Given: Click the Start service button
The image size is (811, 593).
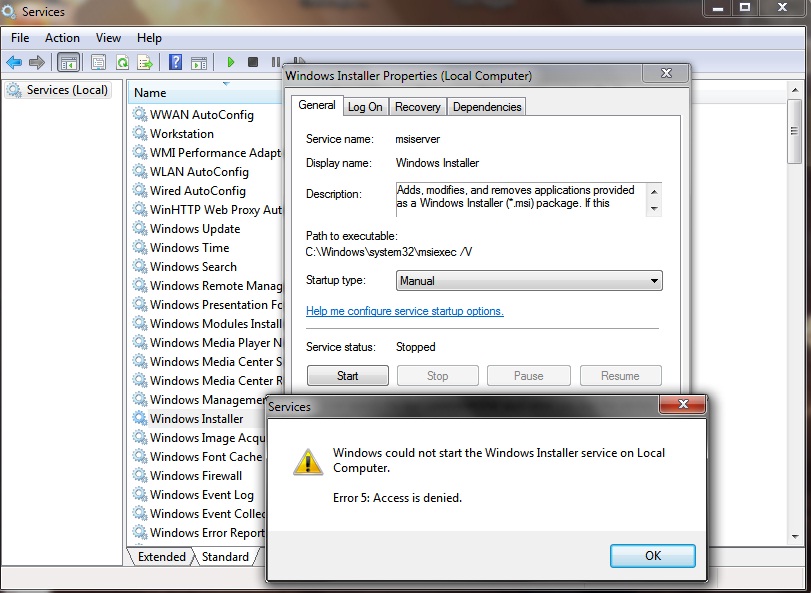Looking at the screenshot, I should pyautogui.click(x=348, y=376).
